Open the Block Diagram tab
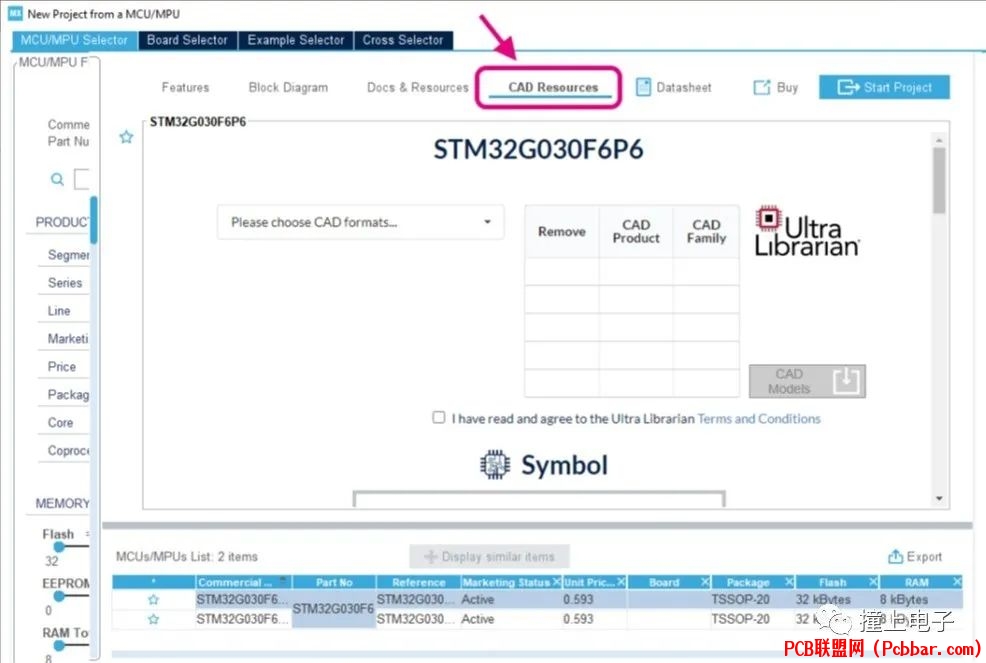The height and width of the screenshot is (663, 986). [x=288, y=87]
